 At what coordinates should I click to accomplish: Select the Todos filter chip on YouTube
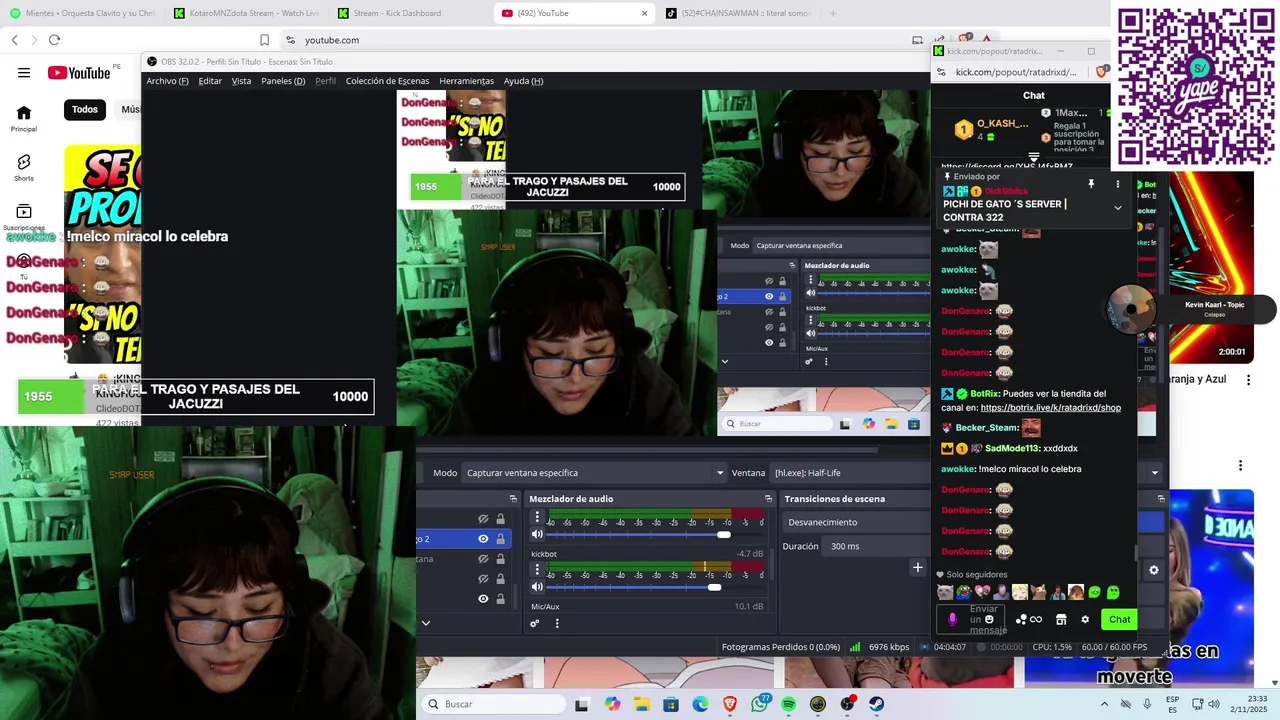(x=85, y=109)
